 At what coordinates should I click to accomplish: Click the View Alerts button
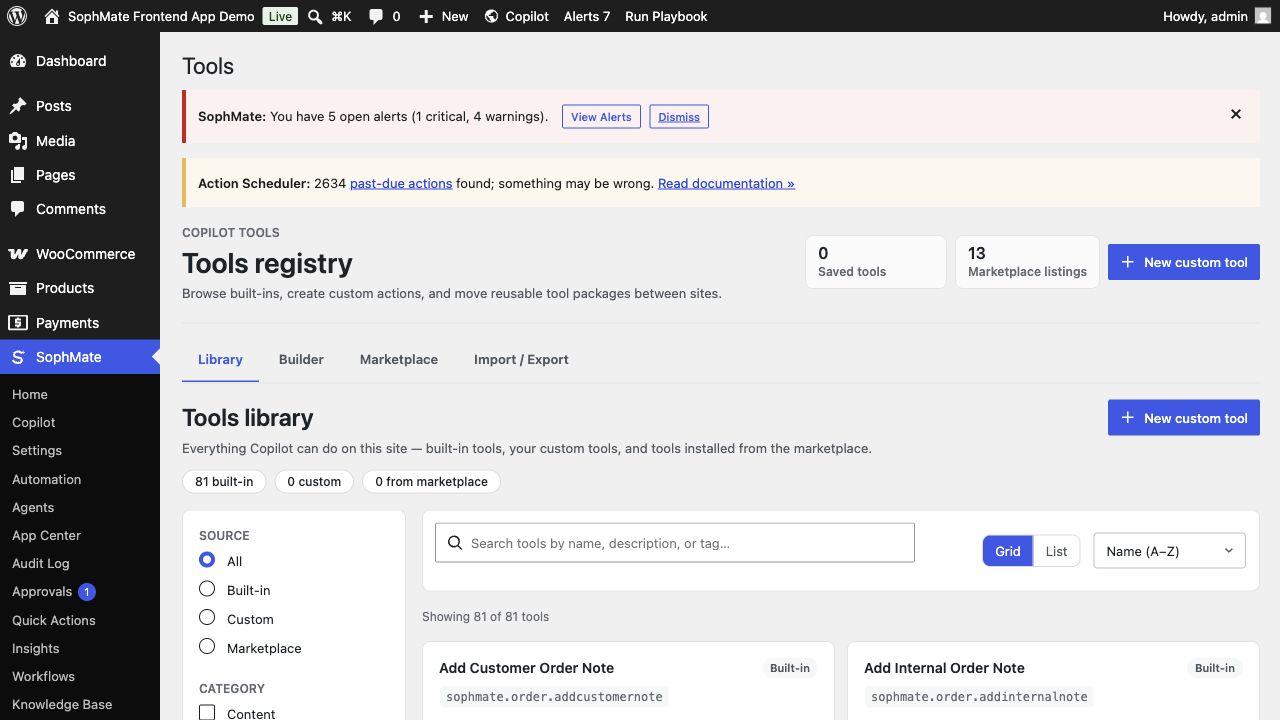coord(601,117)
